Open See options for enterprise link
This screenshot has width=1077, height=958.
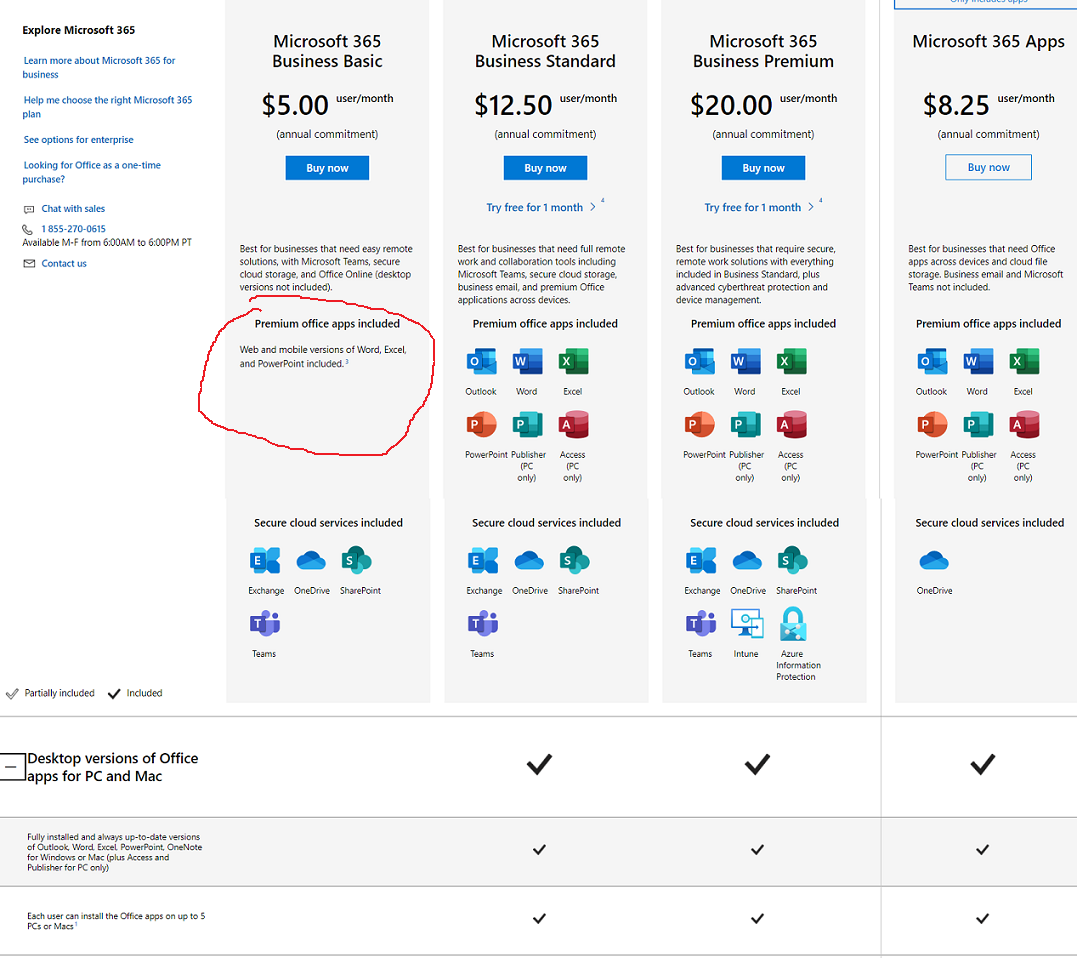(78, 139)
